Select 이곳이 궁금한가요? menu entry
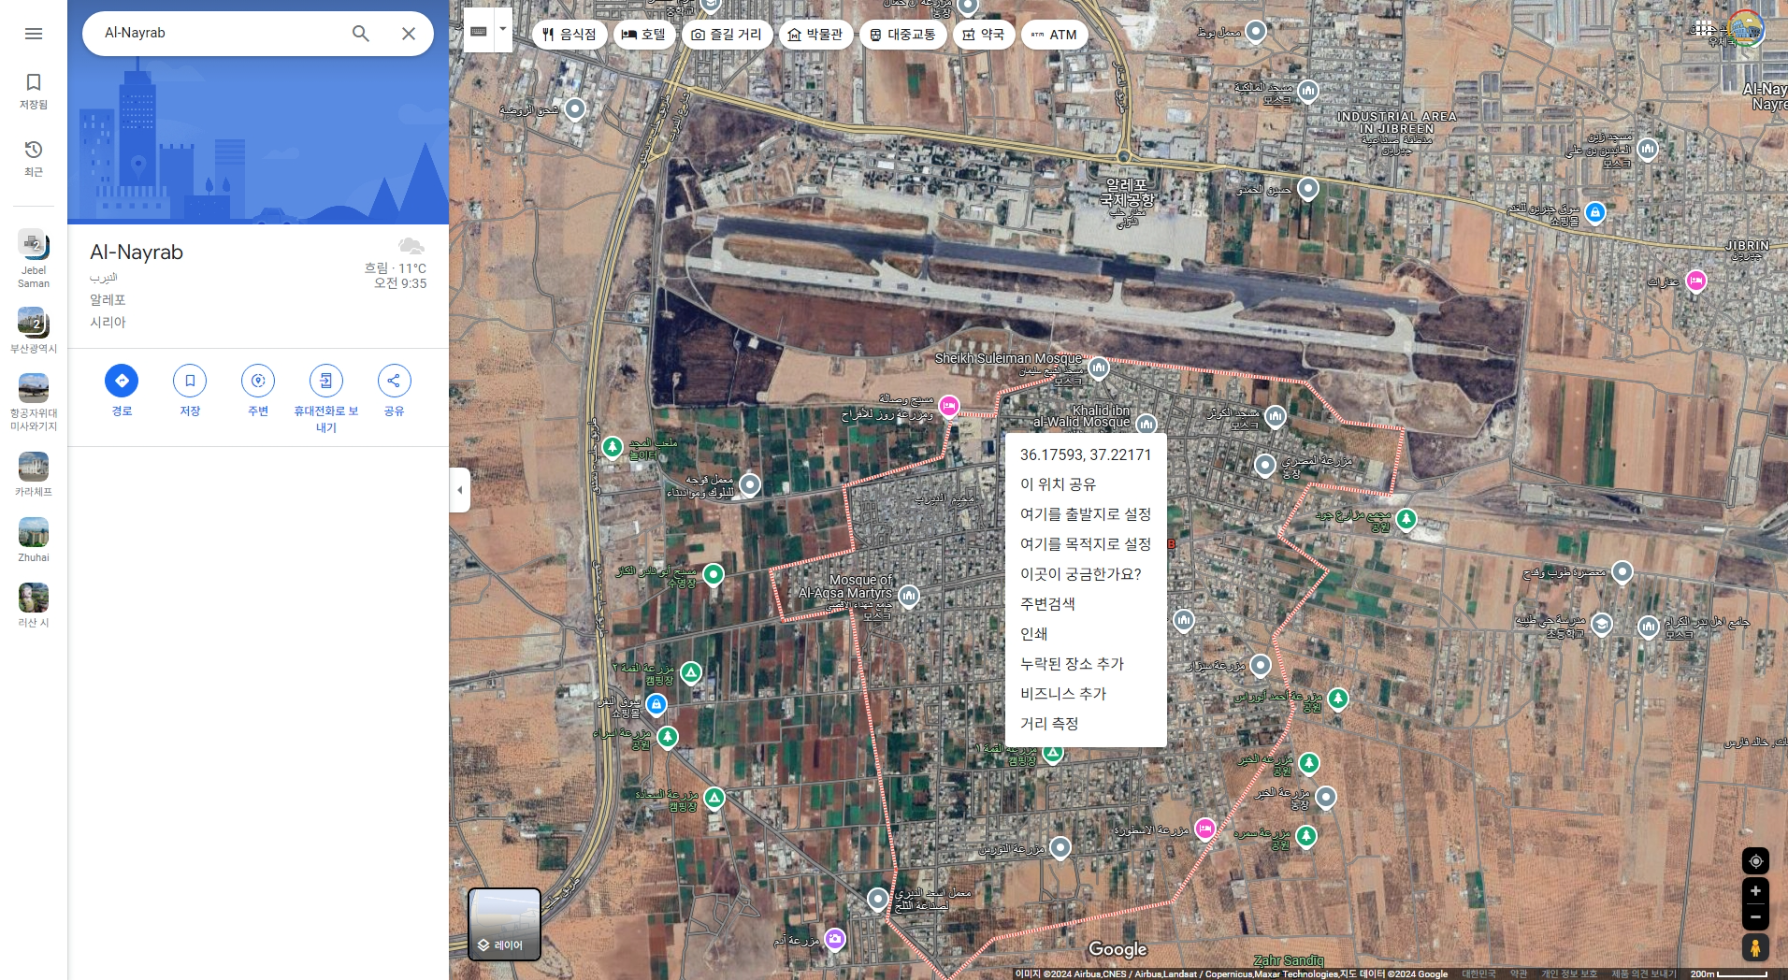The image size is (1788, 980). coord(1086,574)
